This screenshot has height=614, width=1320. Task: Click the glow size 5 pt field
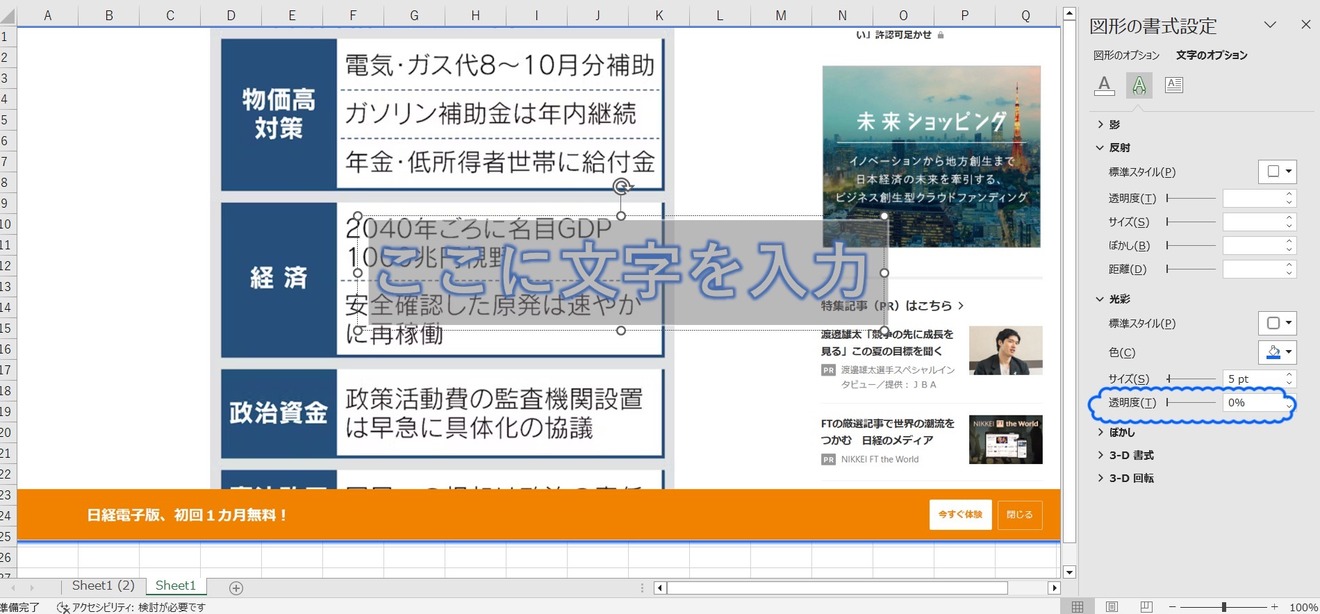tap(1253, 379)
